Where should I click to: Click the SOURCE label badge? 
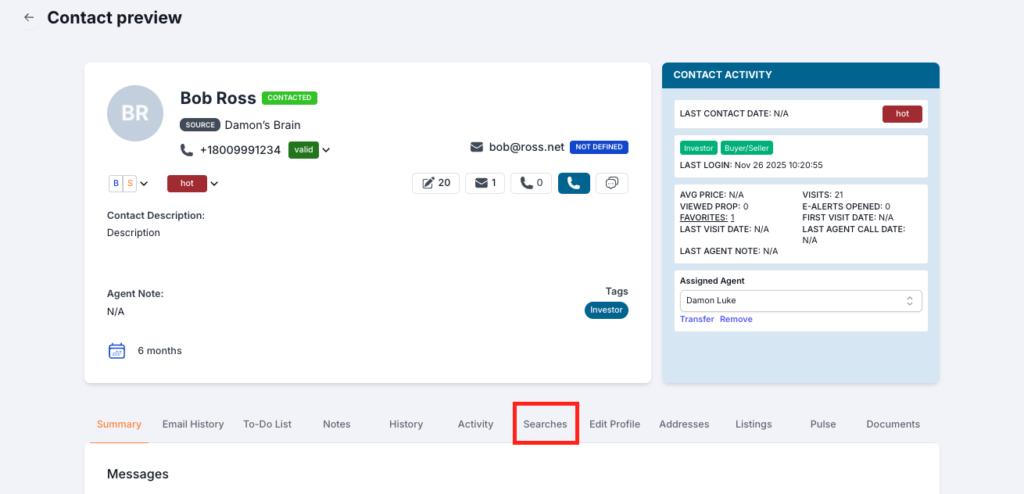(200, 125)
